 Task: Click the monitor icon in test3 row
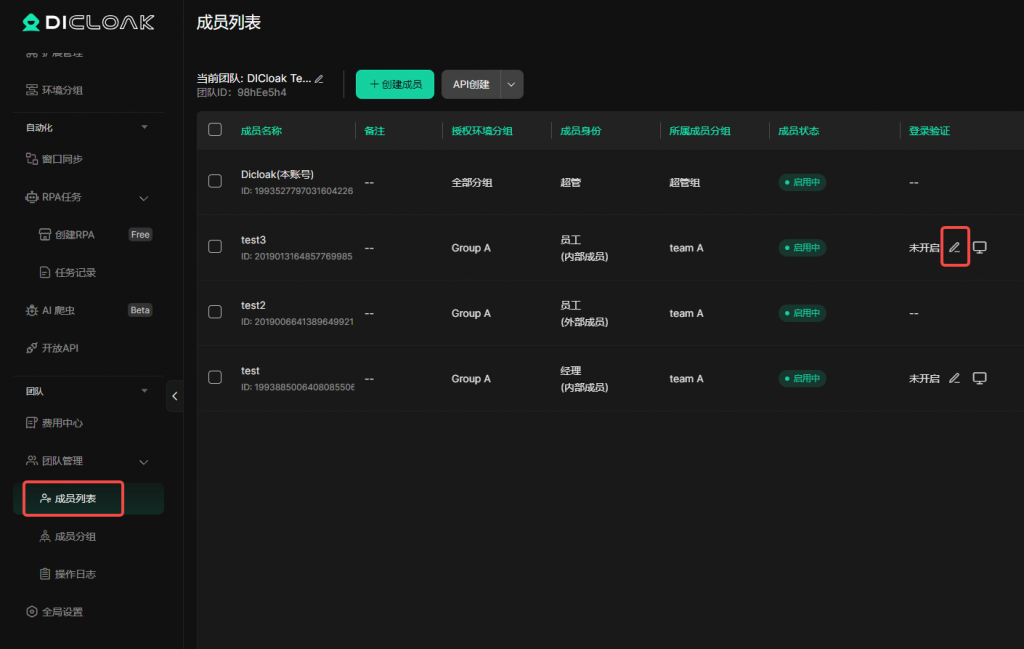pos(980,248)
